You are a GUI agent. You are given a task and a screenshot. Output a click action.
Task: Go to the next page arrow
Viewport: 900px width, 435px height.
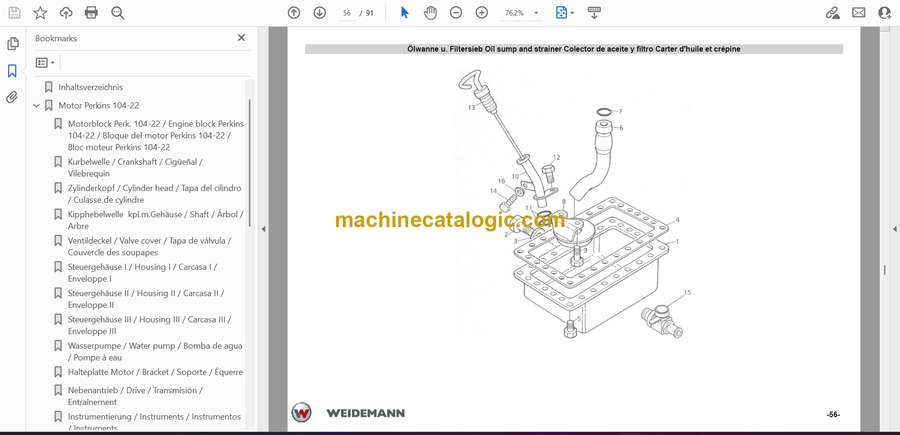(x=320, y=13)
